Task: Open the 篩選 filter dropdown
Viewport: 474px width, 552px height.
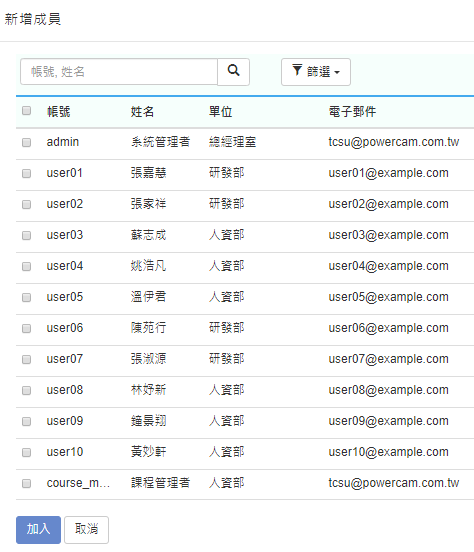Action: click(x=316, y=72)
